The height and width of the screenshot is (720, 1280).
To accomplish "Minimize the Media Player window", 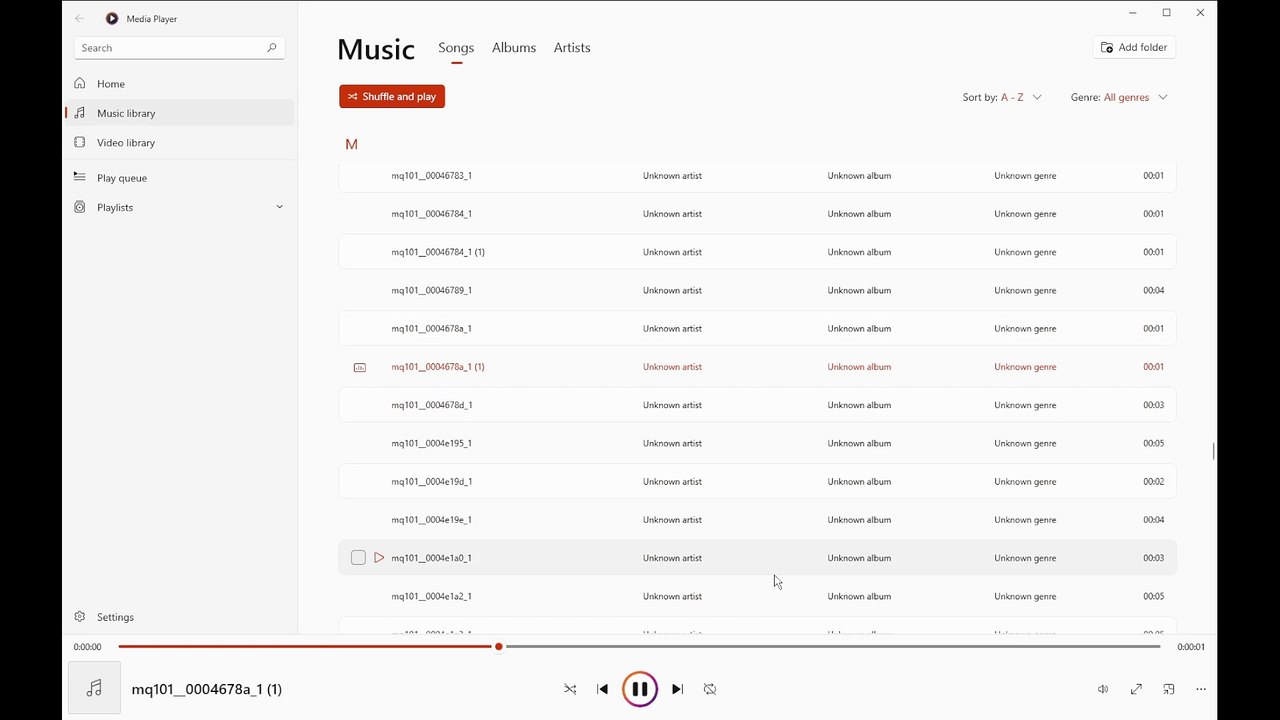I will click(x=1132, y=13).
